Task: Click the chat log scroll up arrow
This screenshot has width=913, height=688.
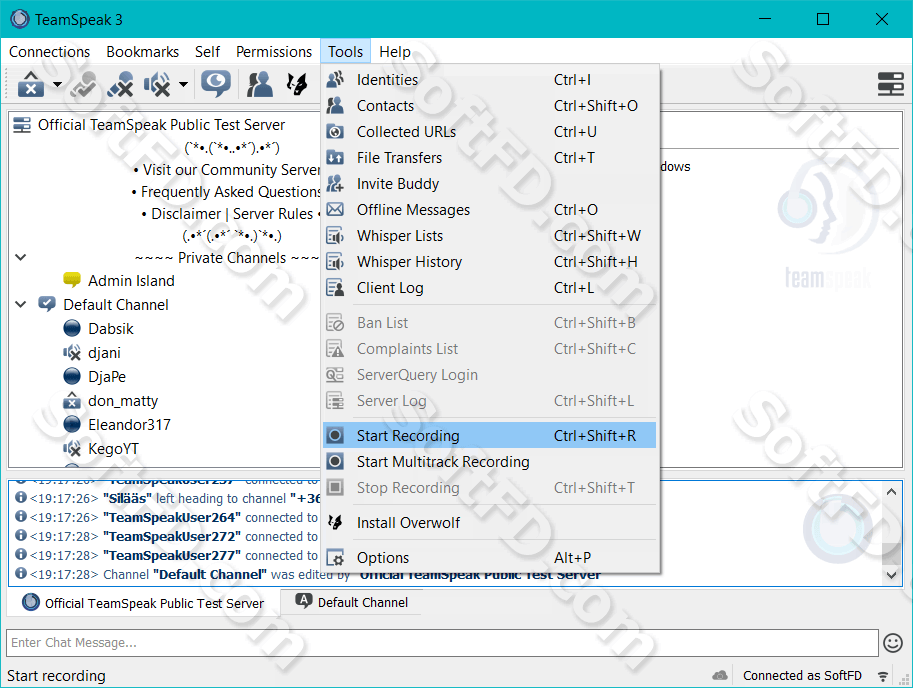Action: (891, 492)
